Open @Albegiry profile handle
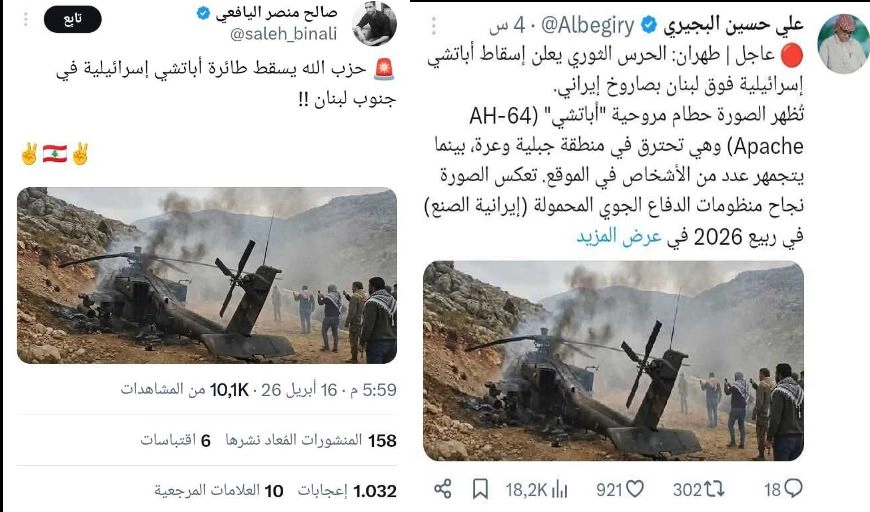 [588, 26]
